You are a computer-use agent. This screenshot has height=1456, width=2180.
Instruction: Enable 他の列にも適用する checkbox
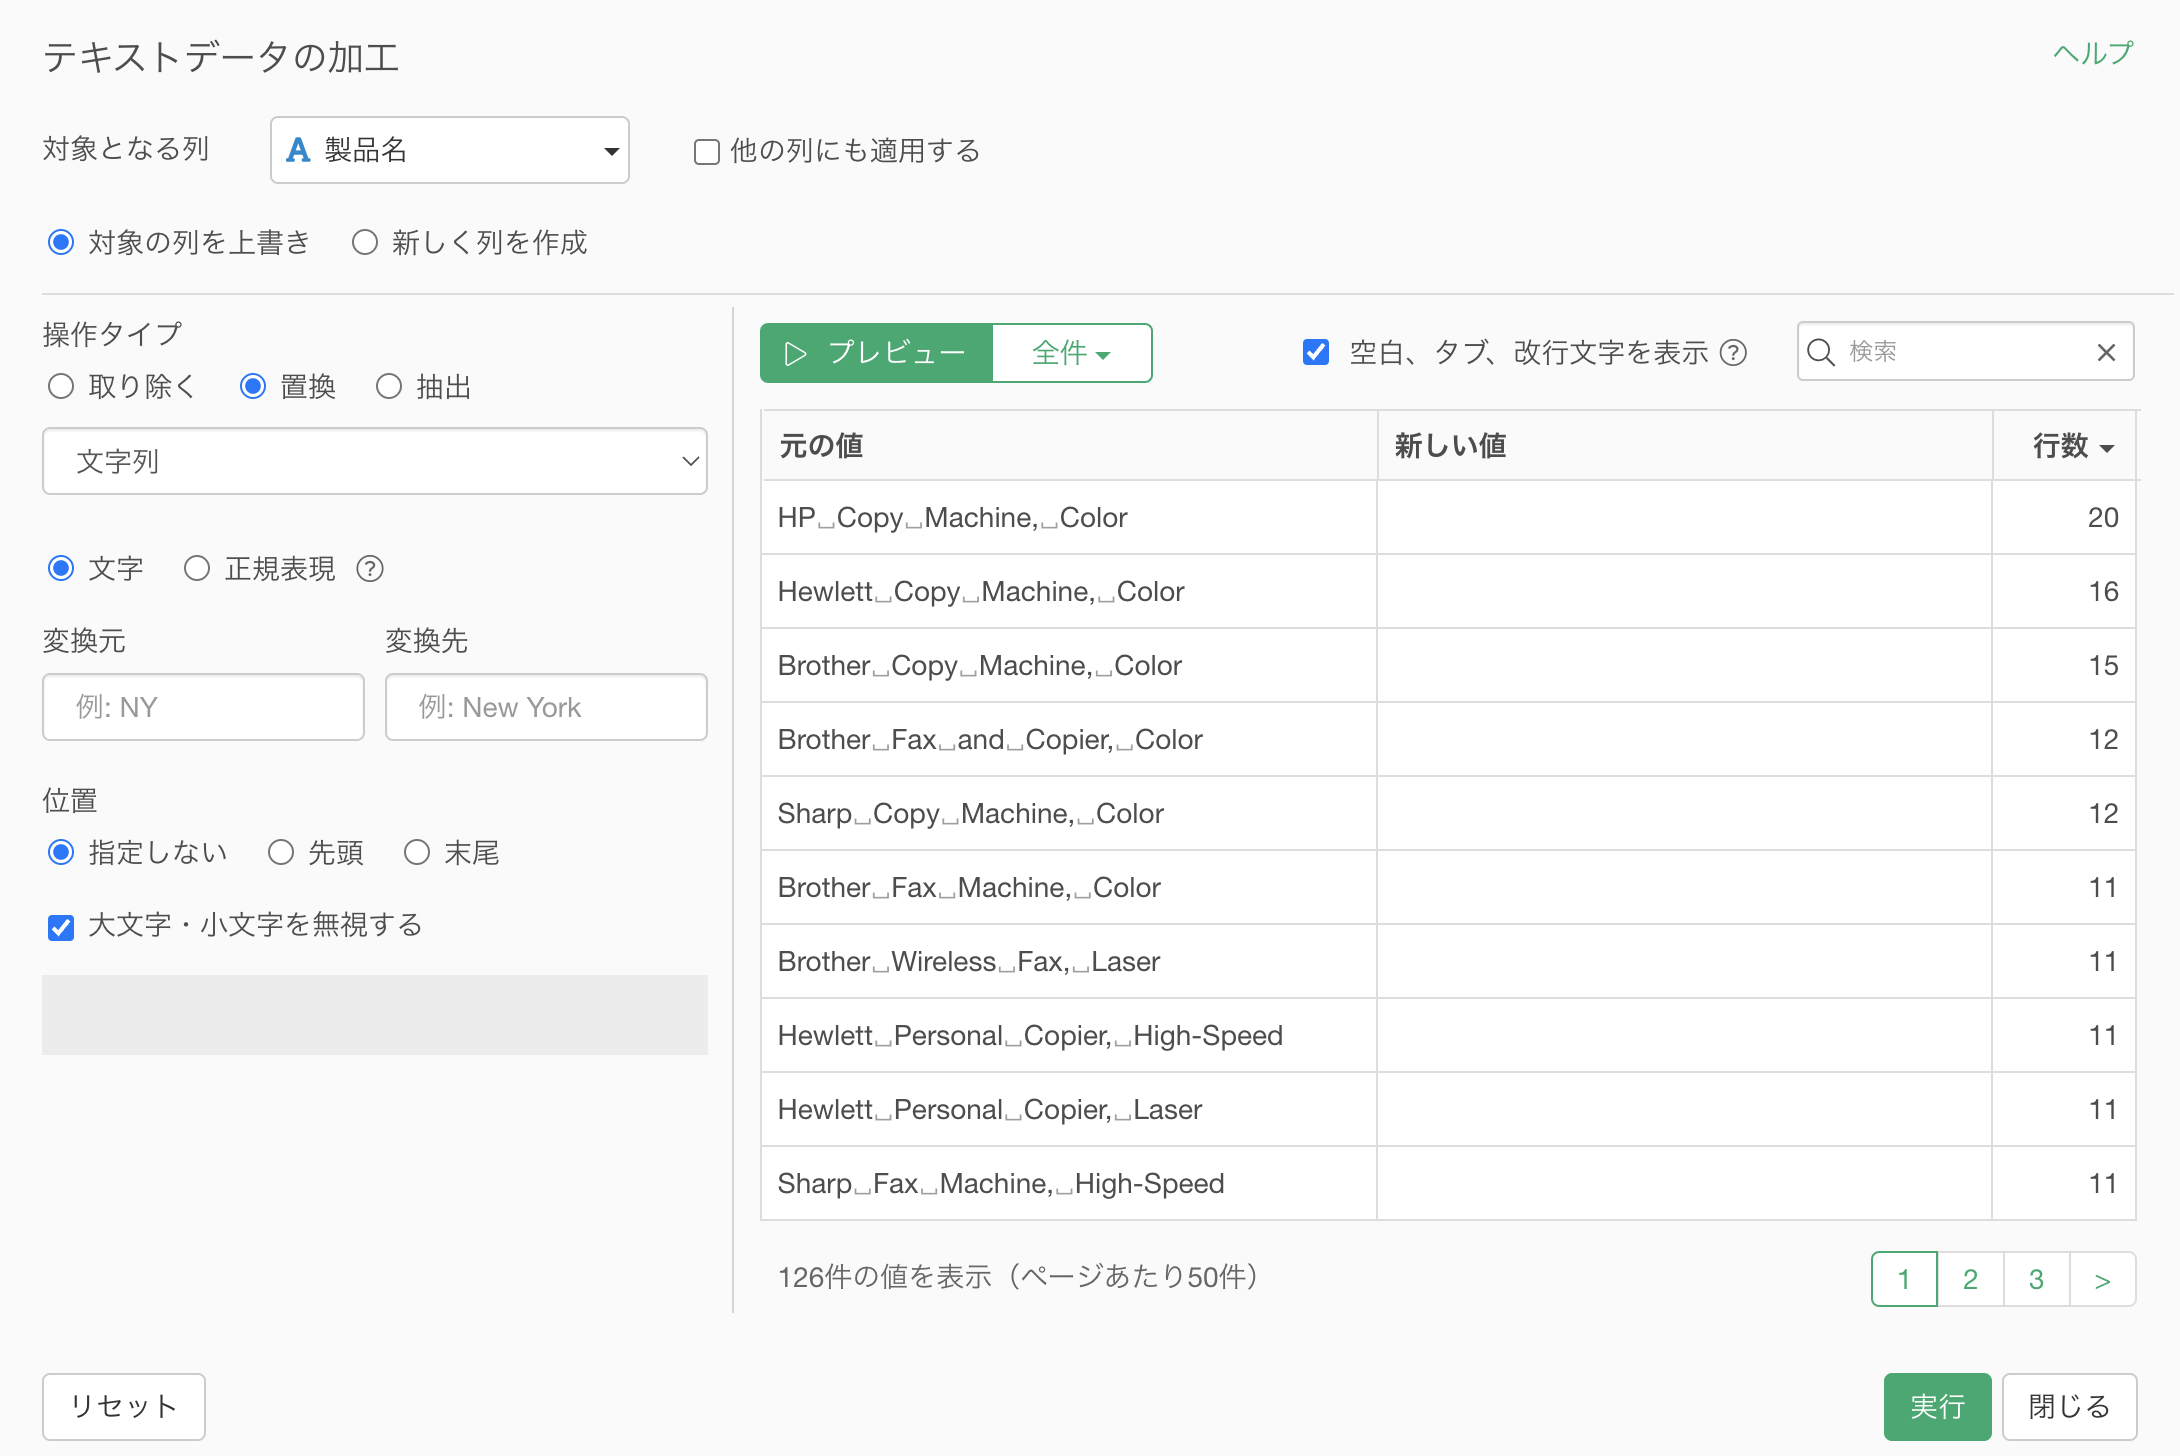coord(707,152)
